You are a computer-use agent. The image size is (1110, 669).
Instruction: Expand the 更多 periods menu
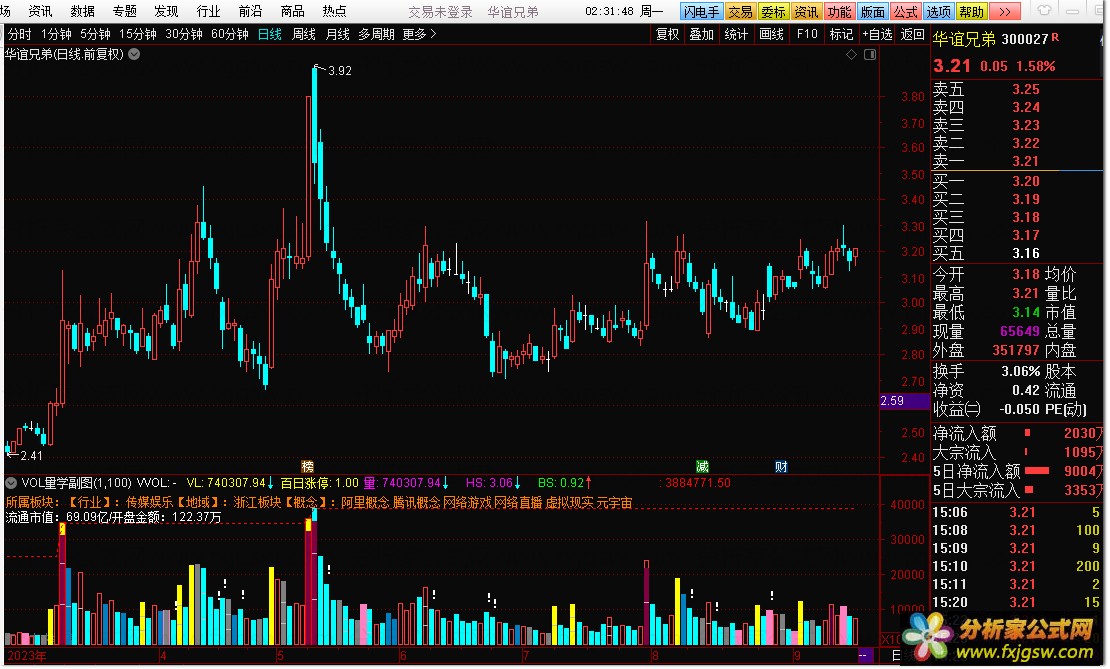419,34
